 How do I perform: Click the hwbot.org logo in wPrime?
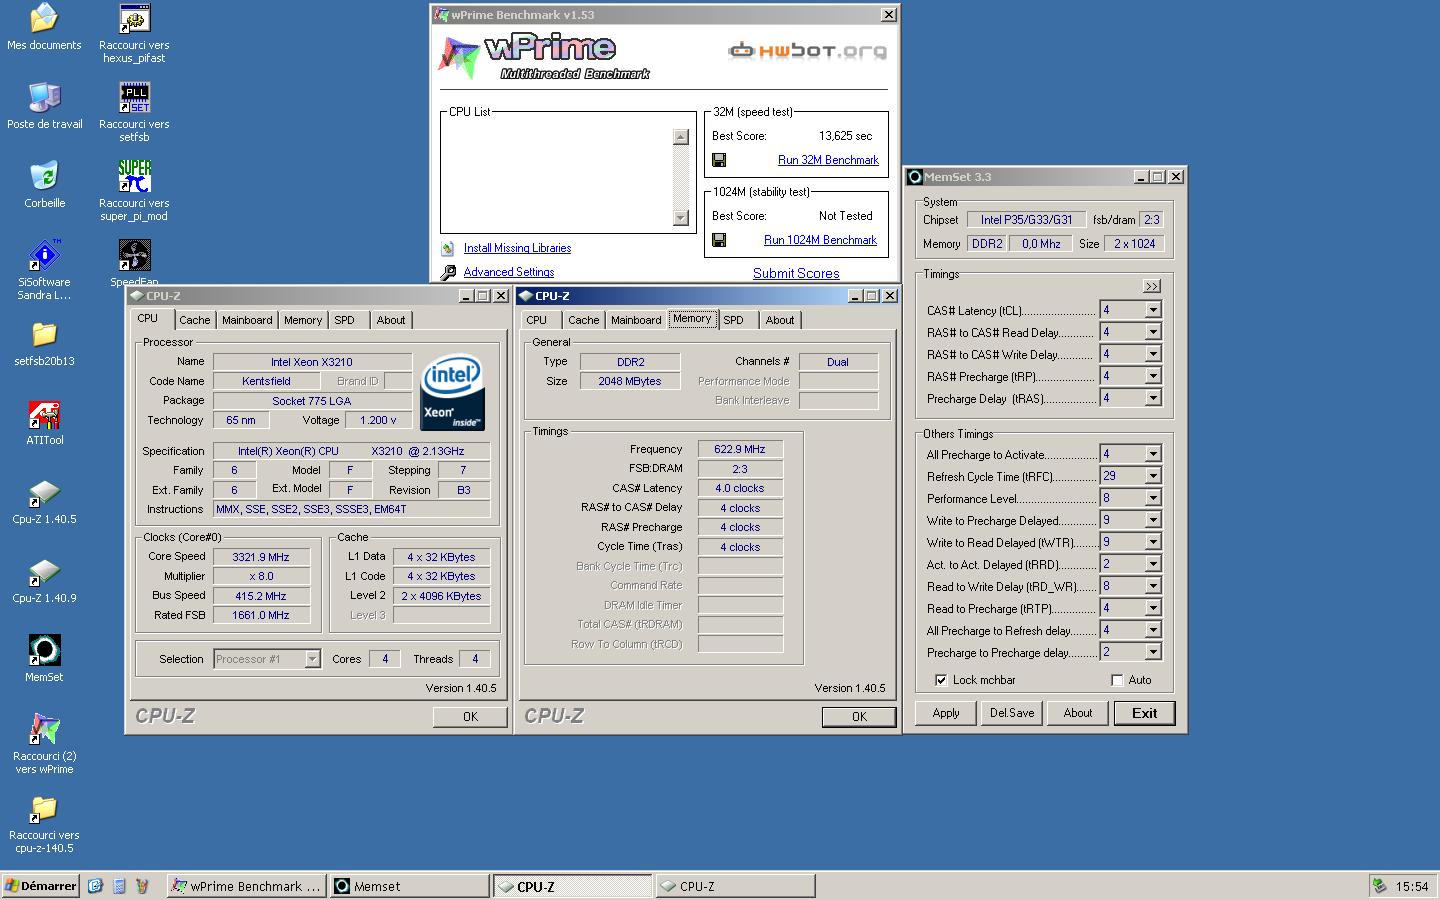pos(807,50)
